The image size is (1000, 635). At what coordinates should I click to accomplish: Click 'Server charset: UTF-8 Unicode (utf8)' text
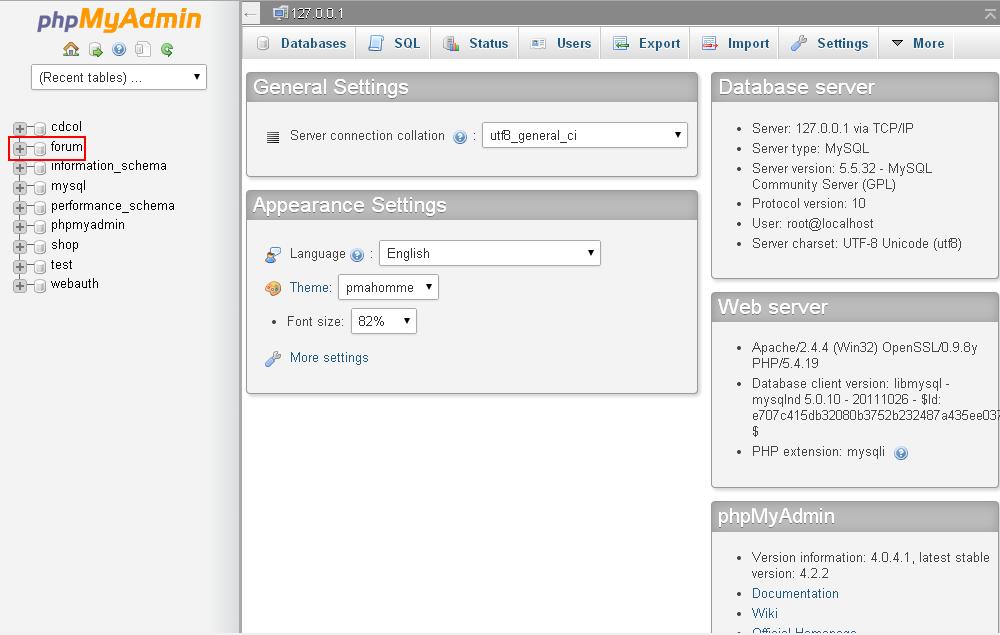(857, 244)
